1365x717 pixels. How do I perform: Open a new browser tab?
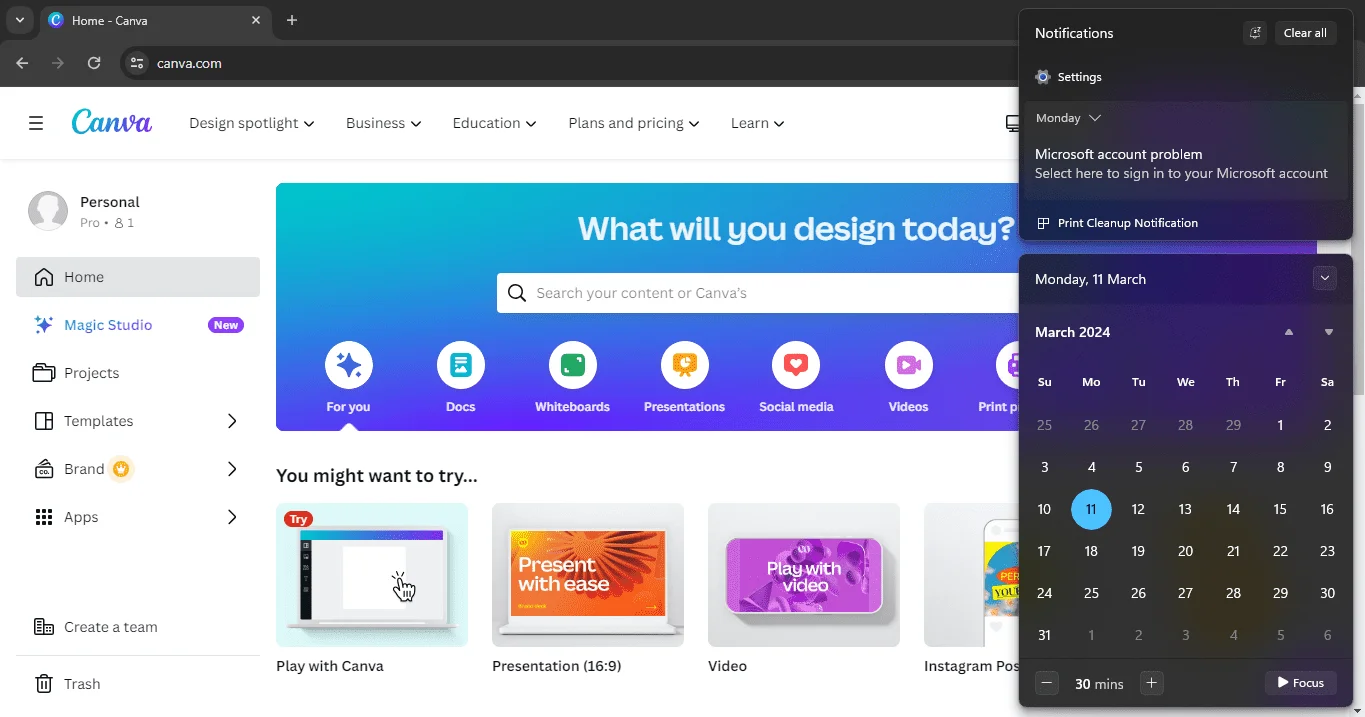[292, 20]
